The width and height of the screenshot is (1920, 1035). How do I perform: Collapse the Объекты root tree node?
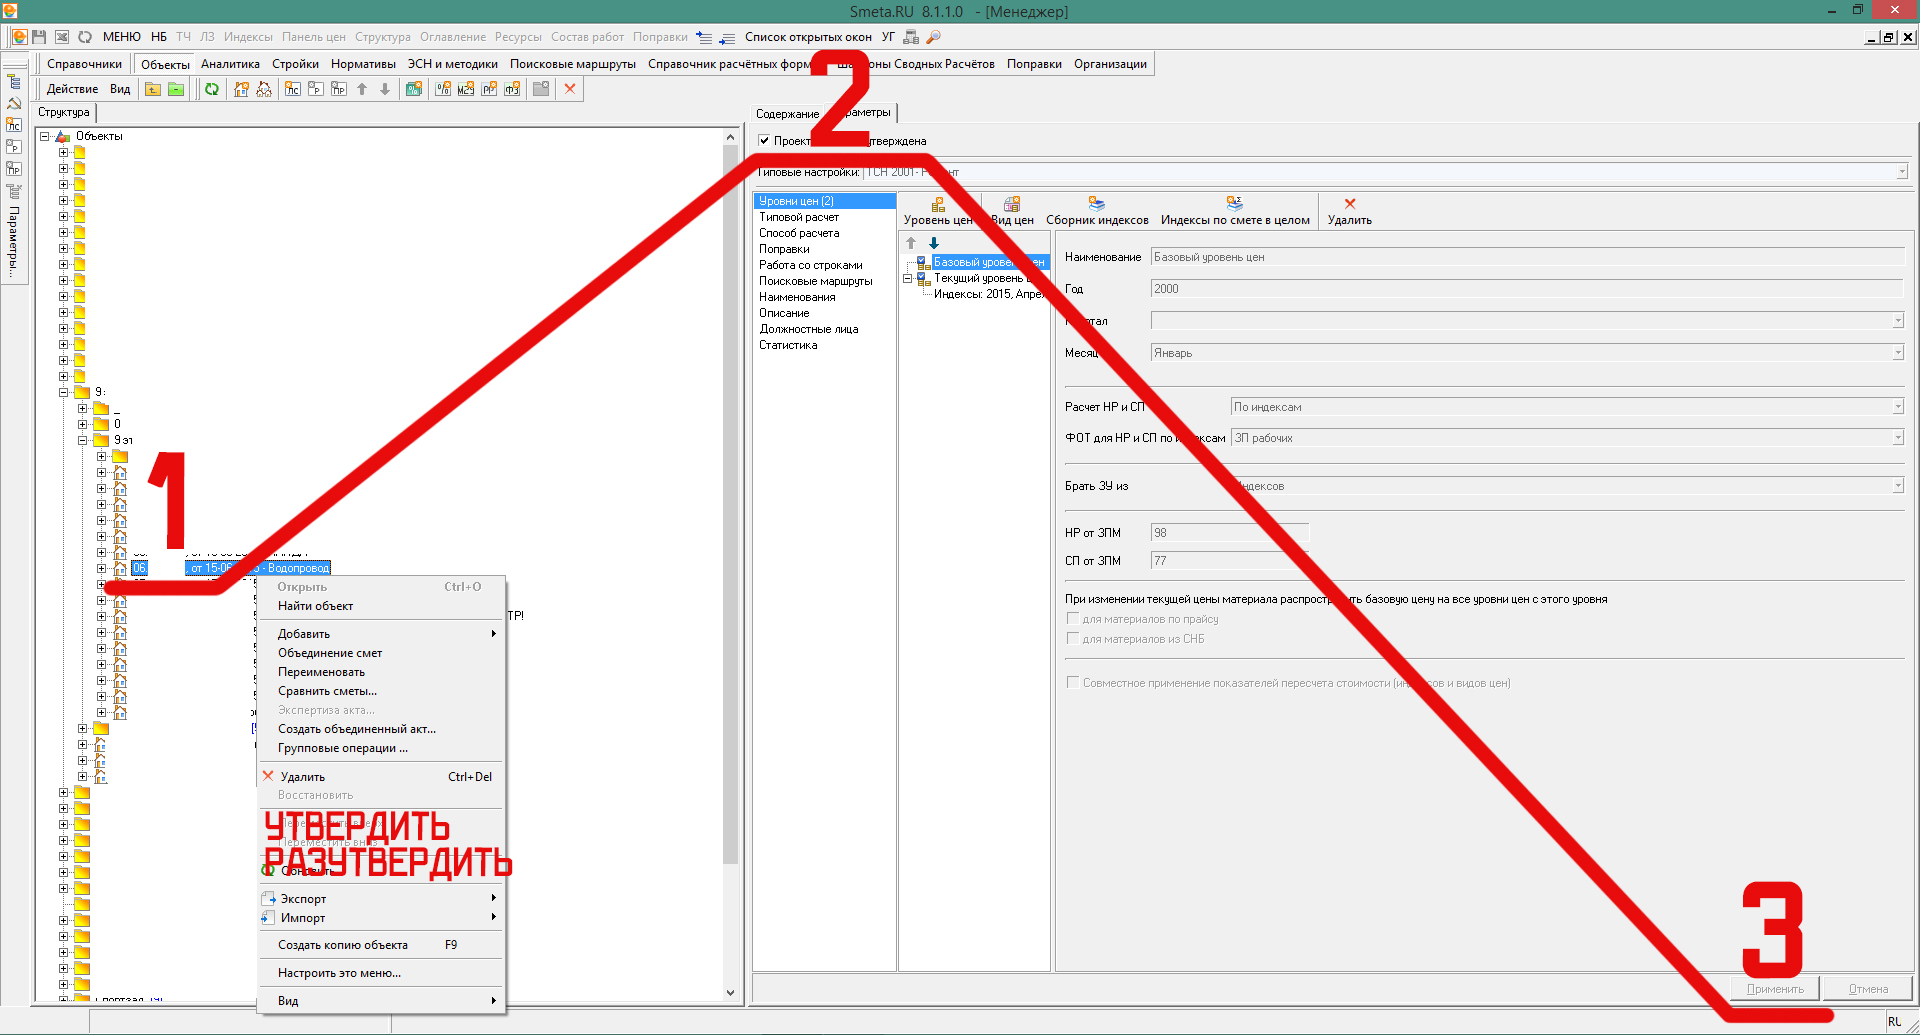point(44,136)
